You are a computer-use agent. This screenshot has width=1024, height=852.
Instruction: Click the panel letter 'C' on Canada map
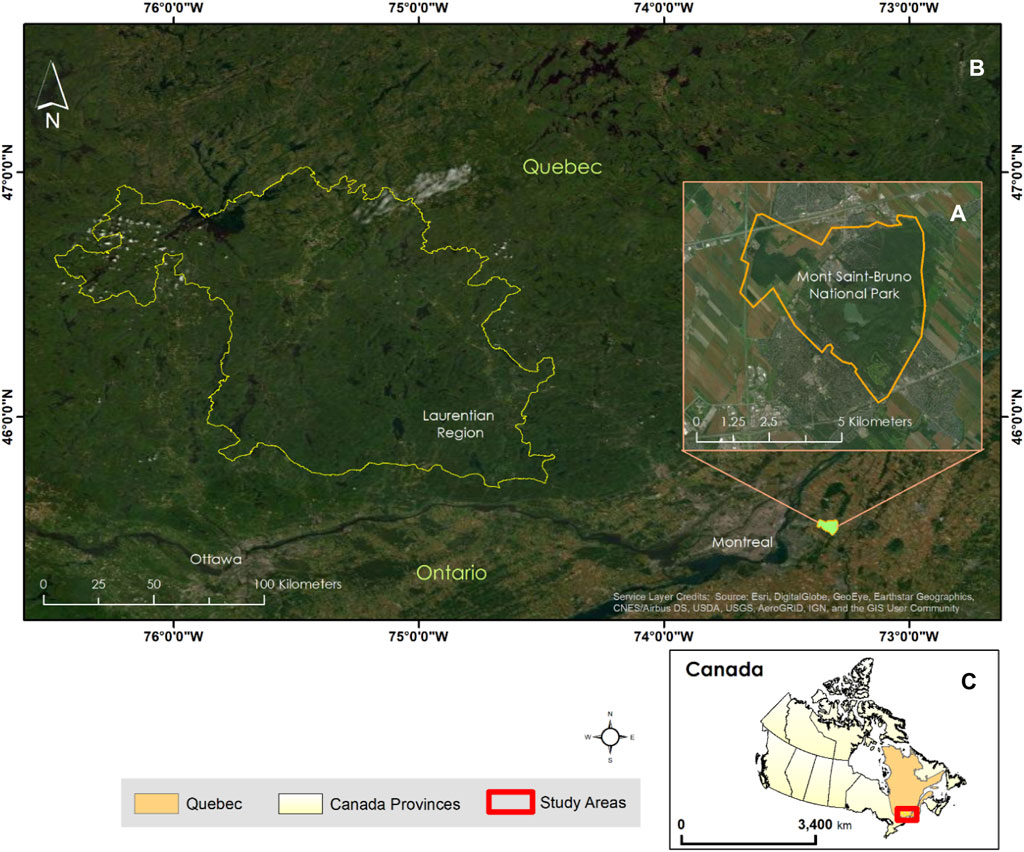click(968, 681)
